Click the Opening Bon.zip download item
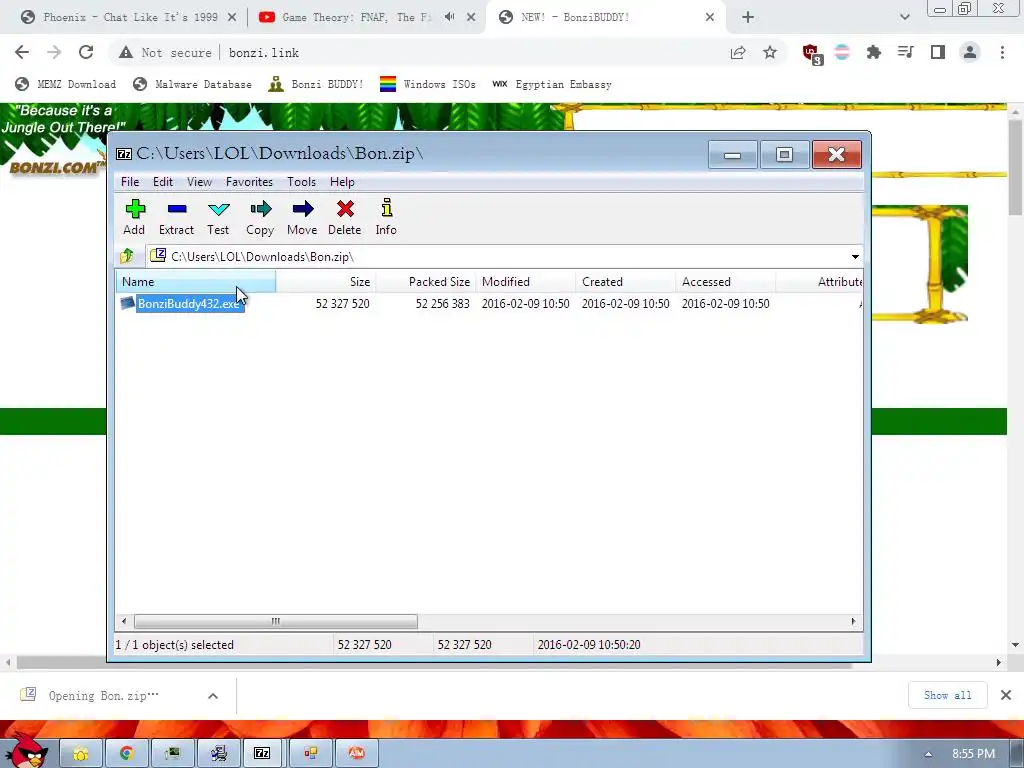Image resolution: width=1024 pixels, height=768 pixels. [104, 696]
